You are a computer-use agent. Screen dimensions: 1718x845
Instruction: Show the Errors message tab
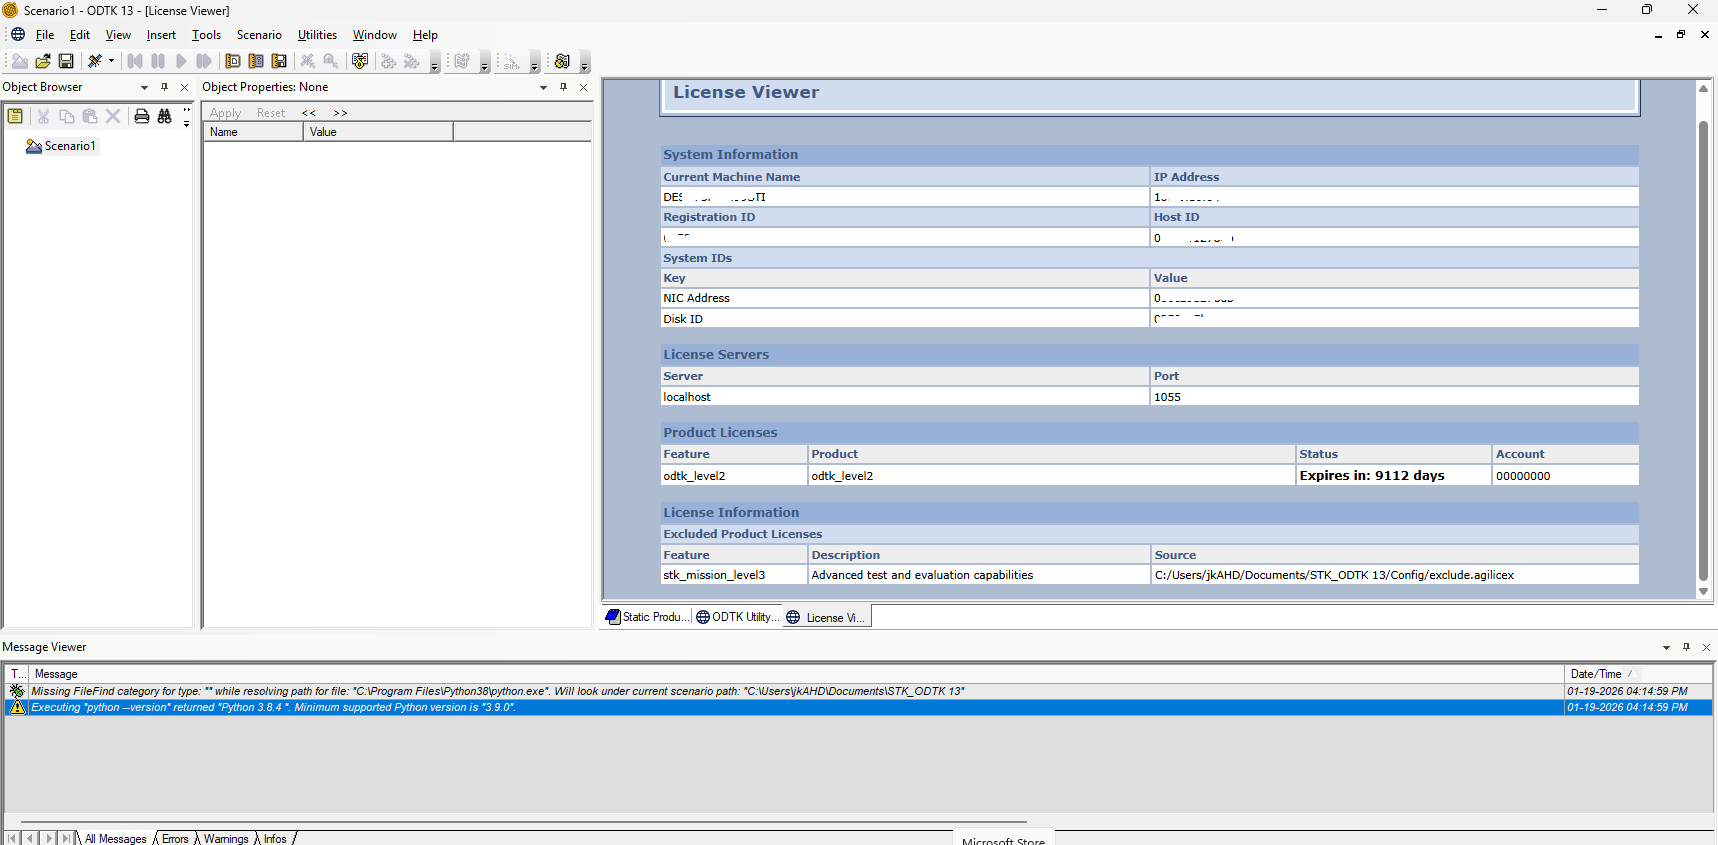click(x=175, y=839)
